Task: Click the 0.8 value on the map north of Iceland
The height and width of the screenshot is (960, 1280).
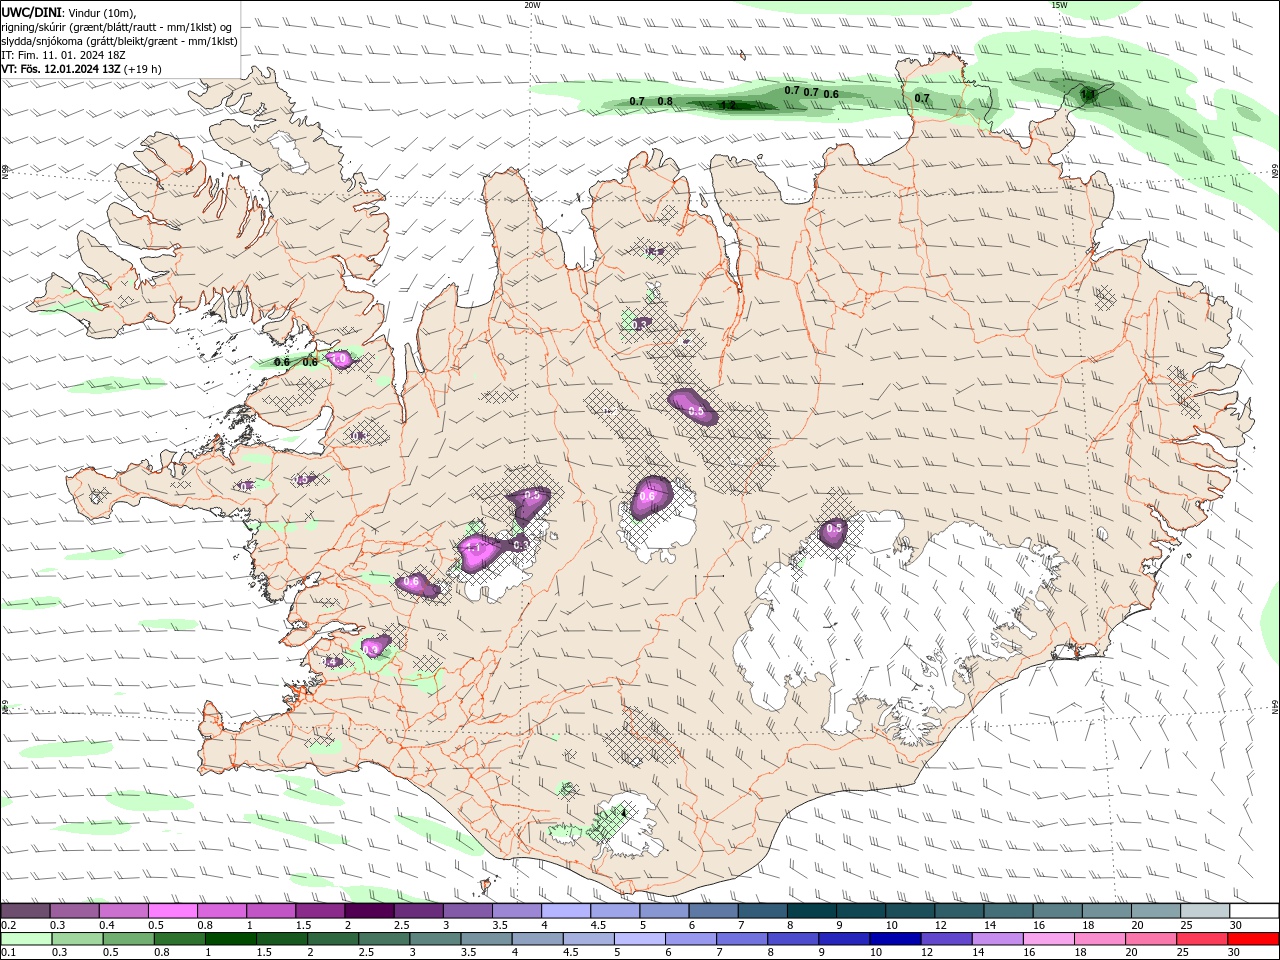Action: [x=665, y=102]
